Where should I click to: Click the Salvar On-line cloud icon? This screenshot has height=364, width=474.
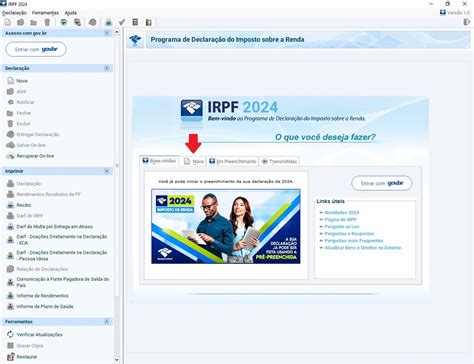11,145
